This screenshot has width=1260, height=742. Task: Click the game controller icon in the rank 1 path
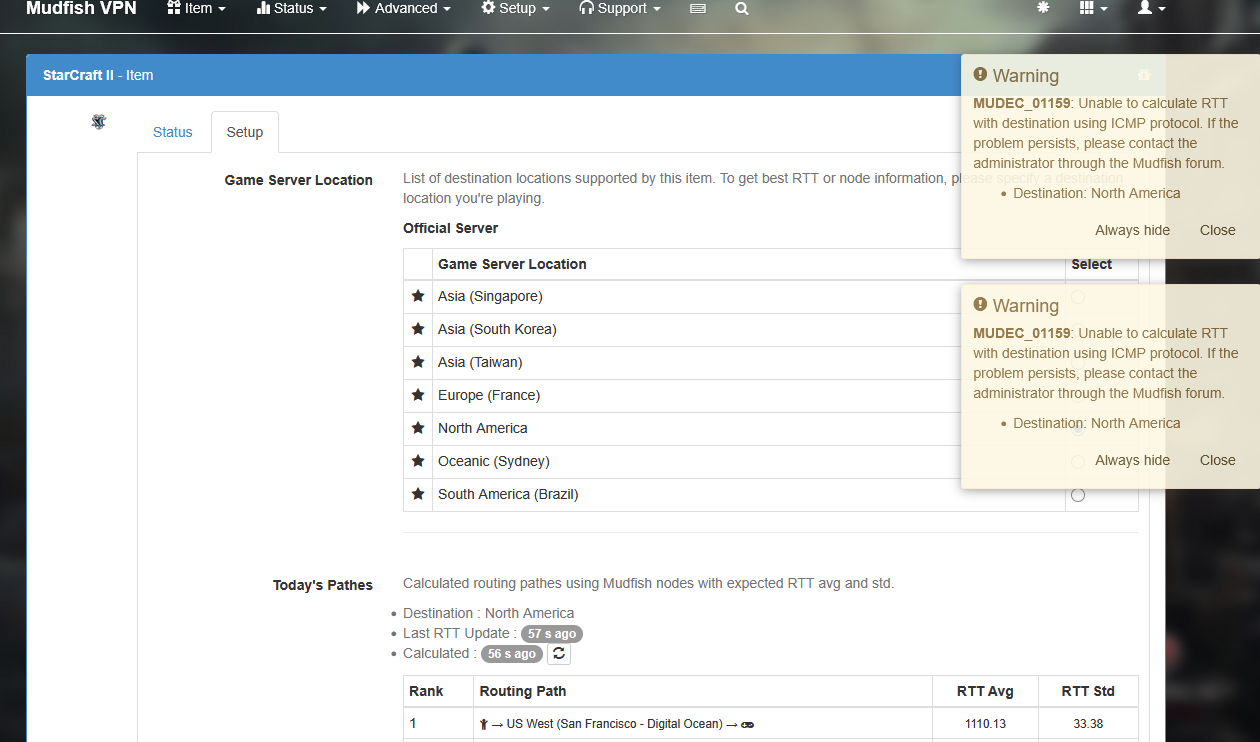coord(748,724)
